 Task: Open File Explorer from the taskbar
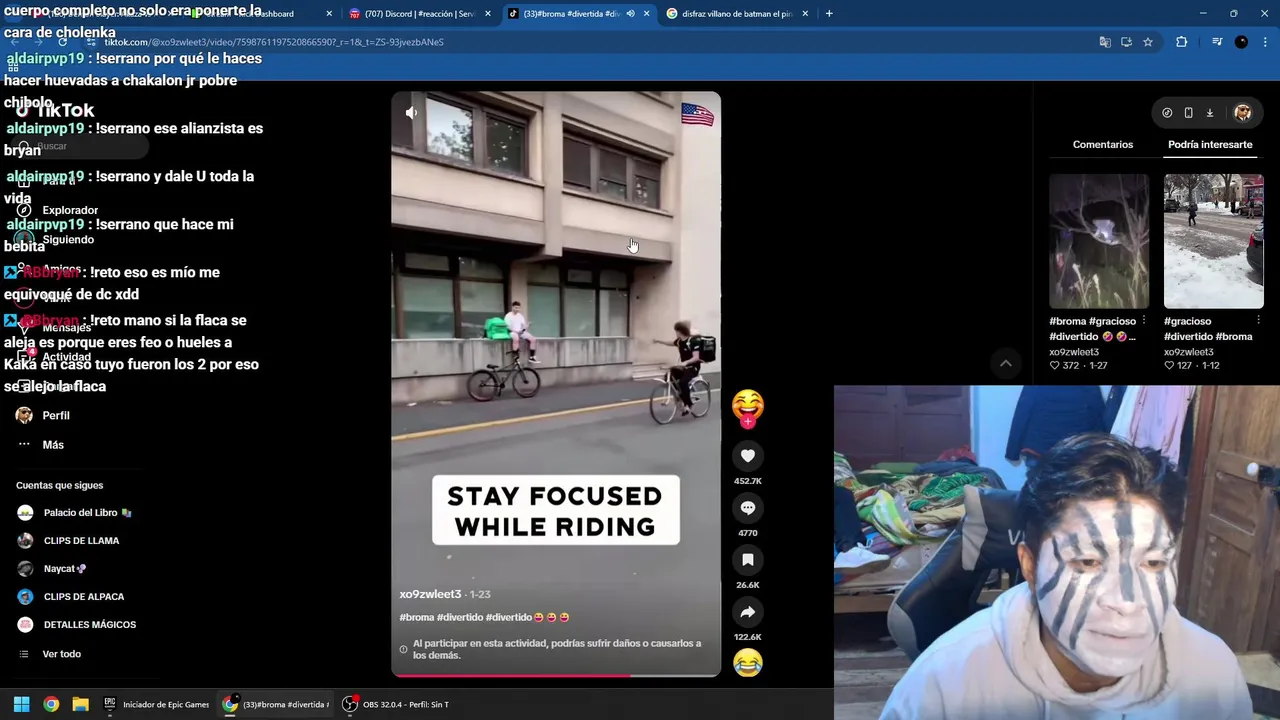(x=80, y=704)
